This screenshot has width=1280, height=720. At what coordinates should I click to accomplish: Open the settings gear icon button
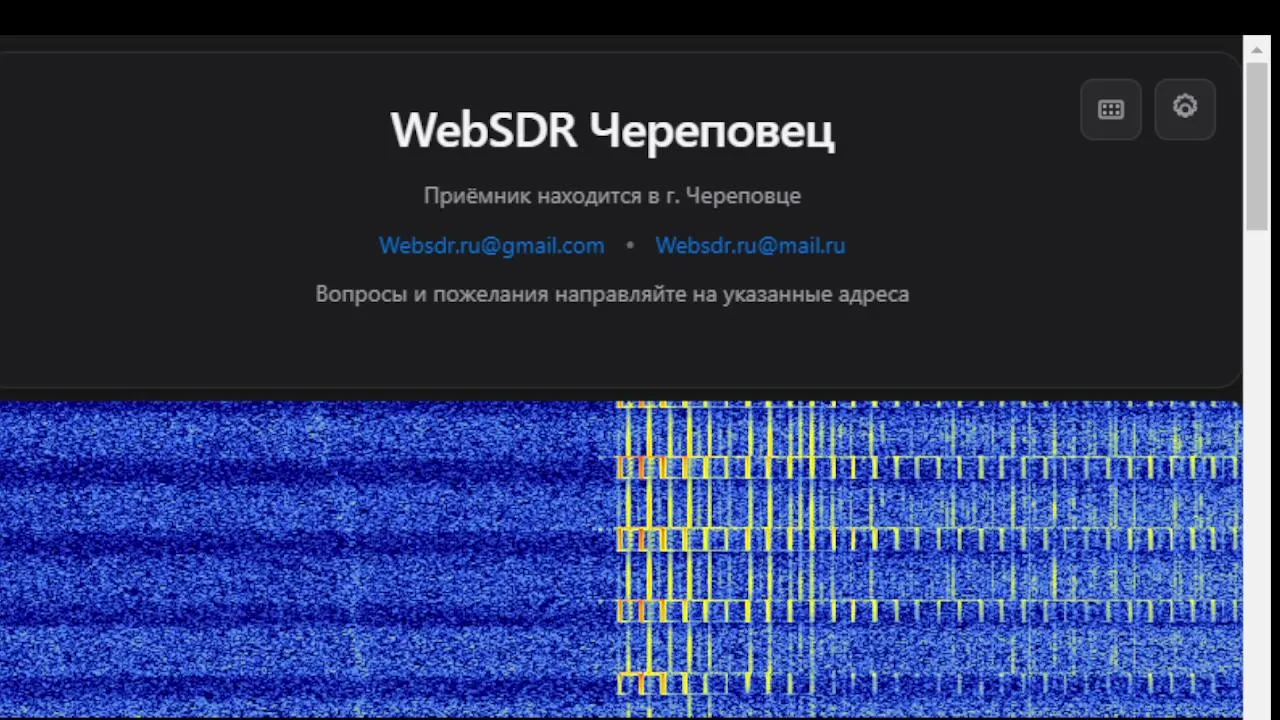click(x=1185, y=109)
